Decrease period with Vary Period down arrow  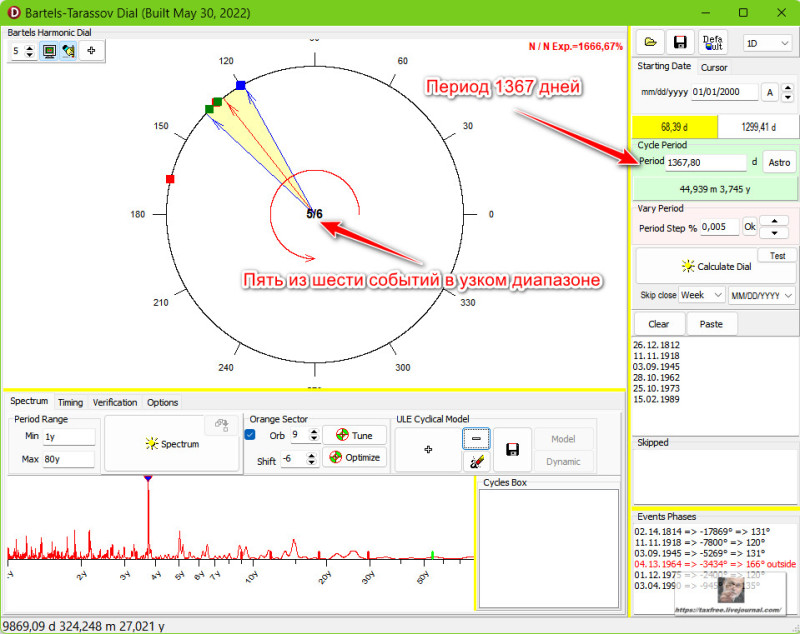[x=774, y=233]
